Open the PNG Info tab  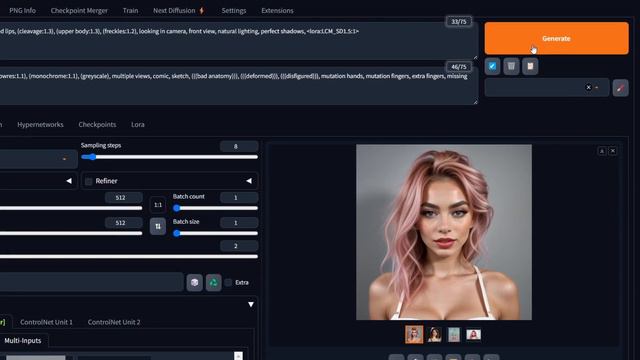tap(22, 11)
